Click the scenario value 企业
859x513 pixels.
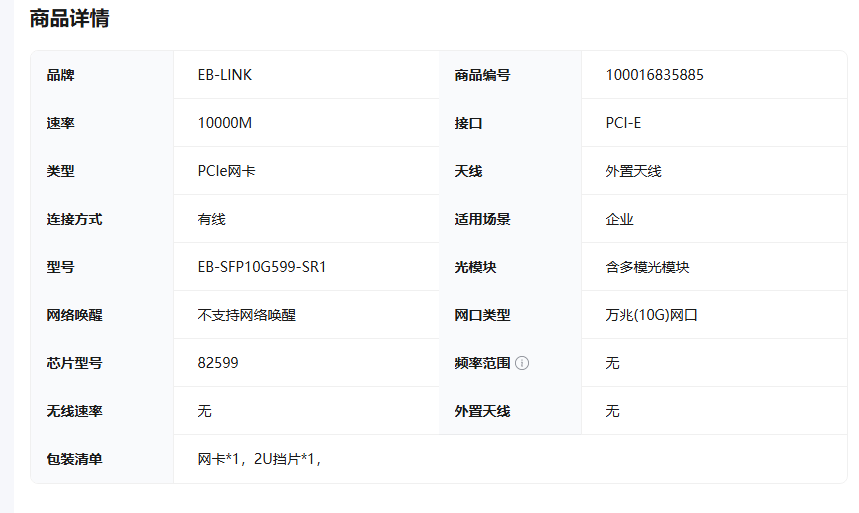(x=619, y=219)
